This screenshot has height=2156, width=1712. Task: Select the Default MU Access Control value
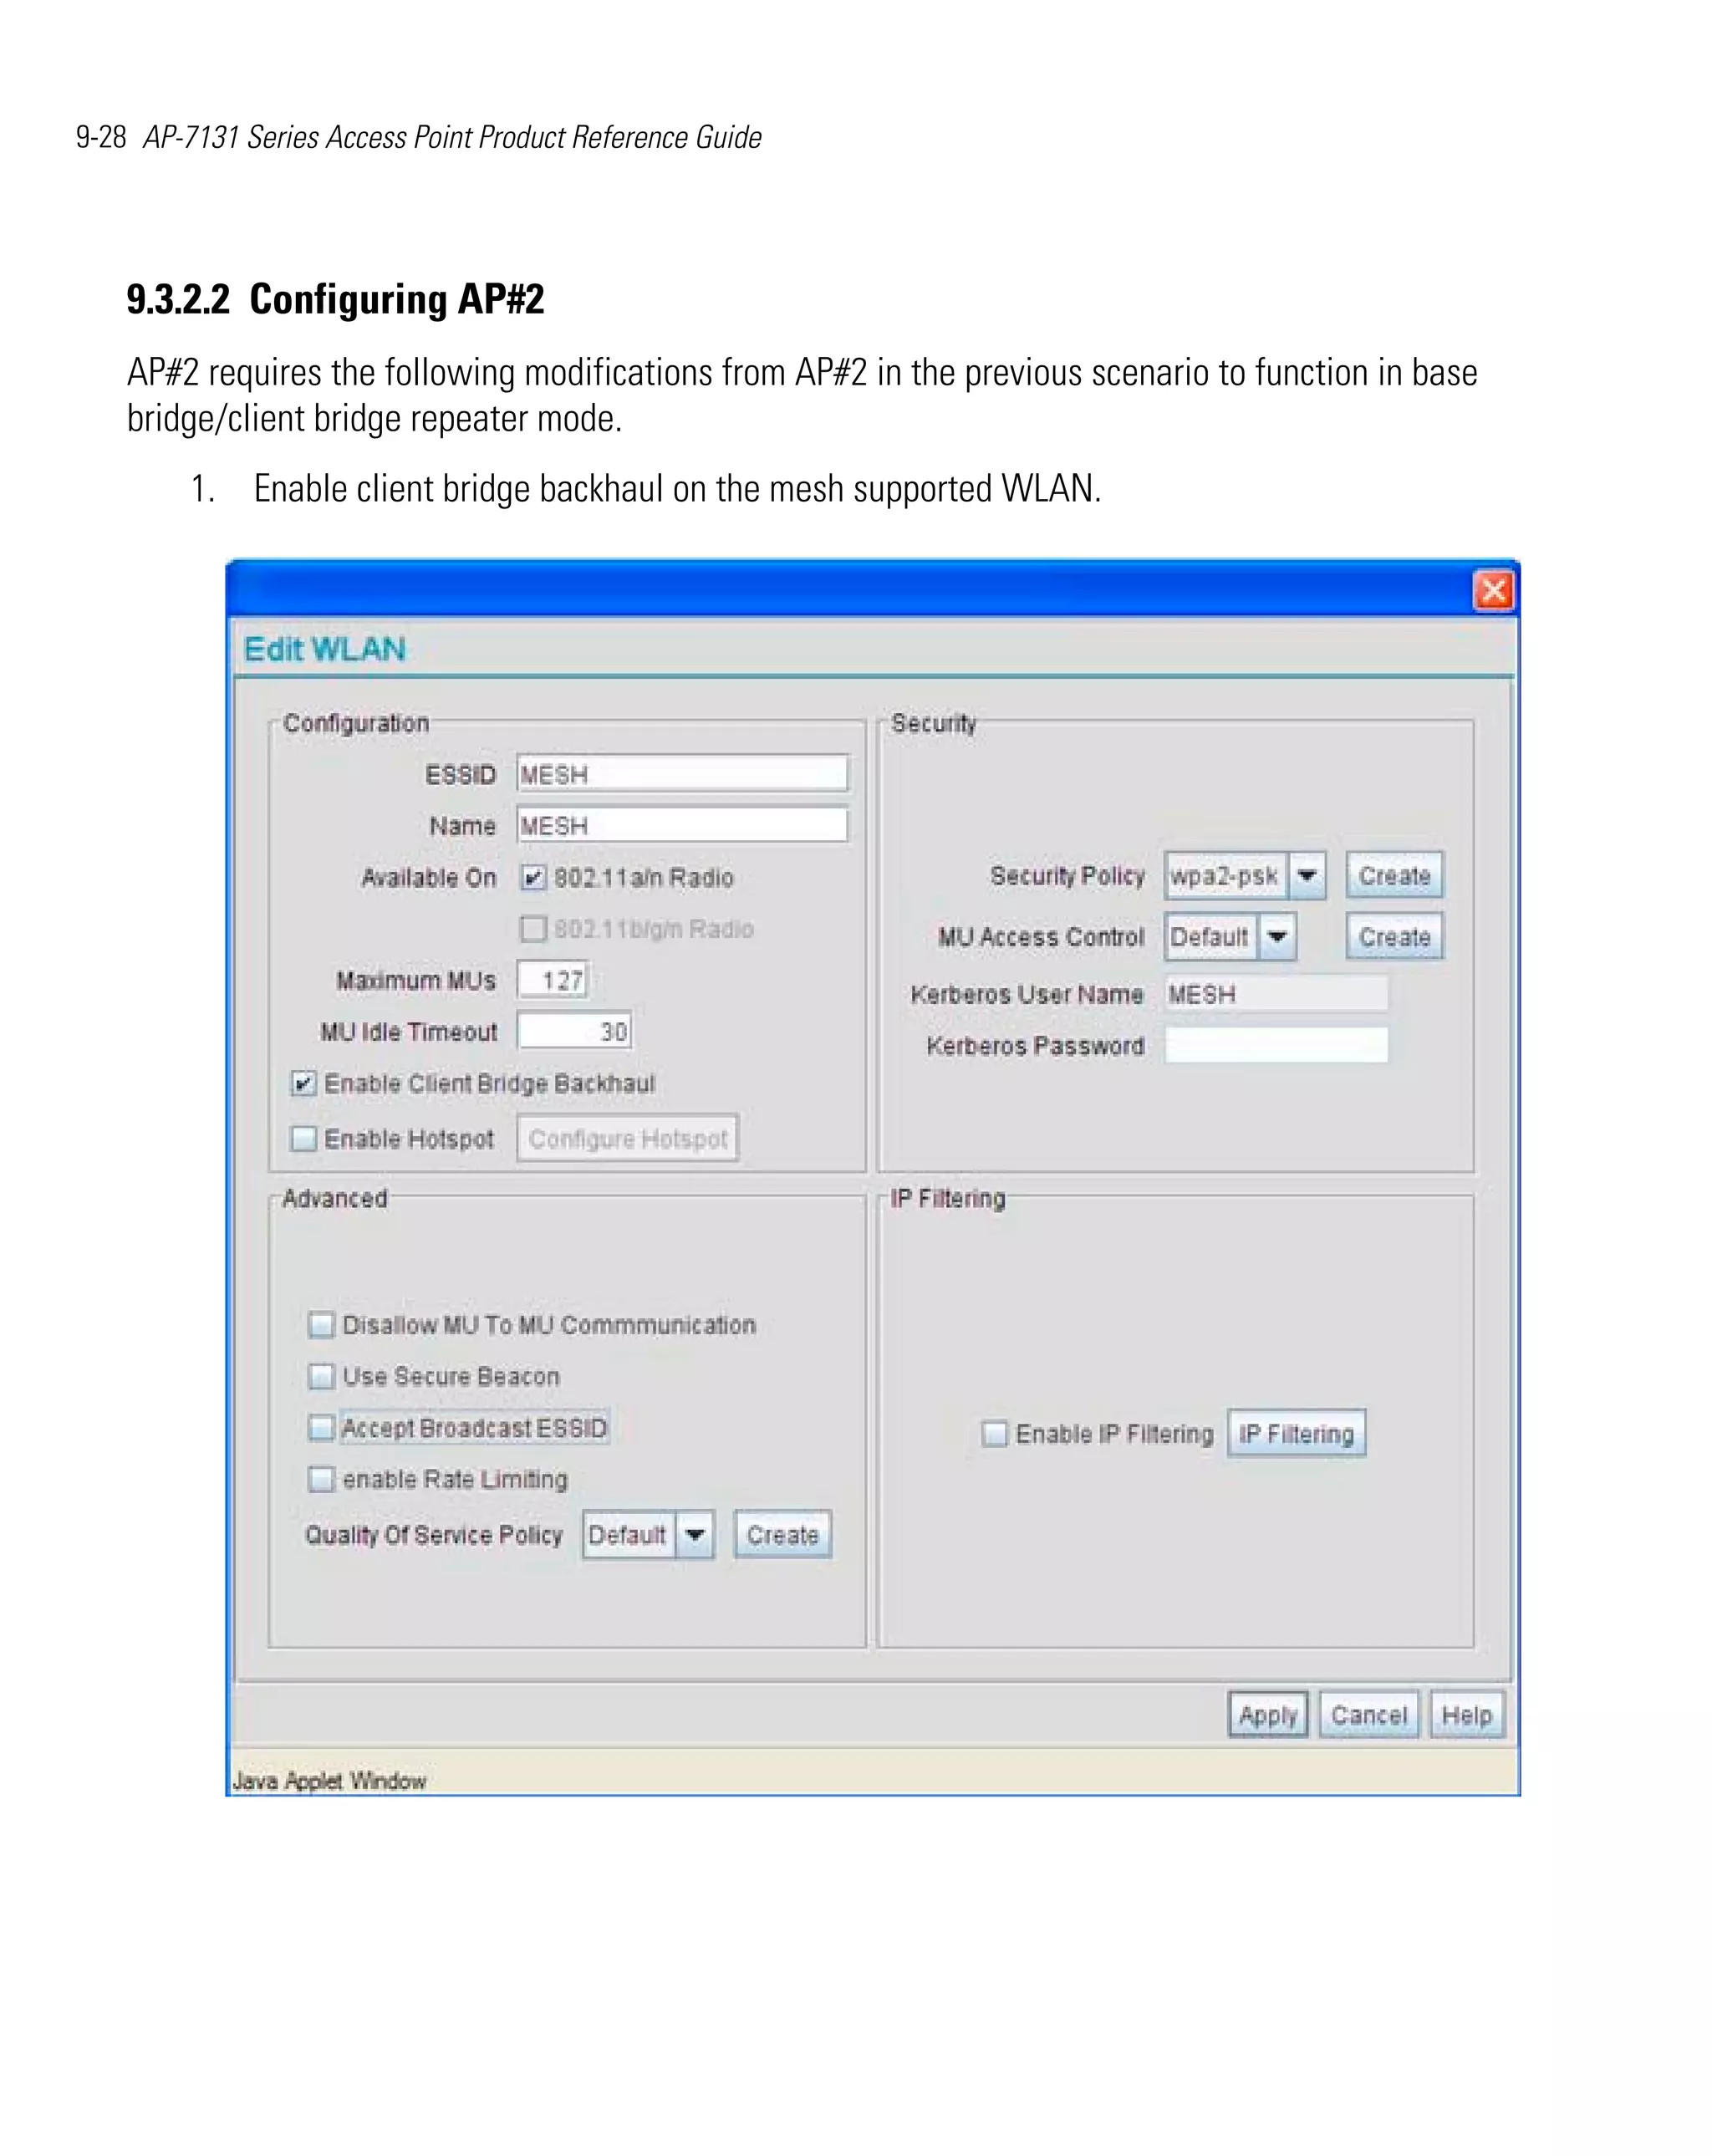pyautogui.click(x=1210, y=937)
